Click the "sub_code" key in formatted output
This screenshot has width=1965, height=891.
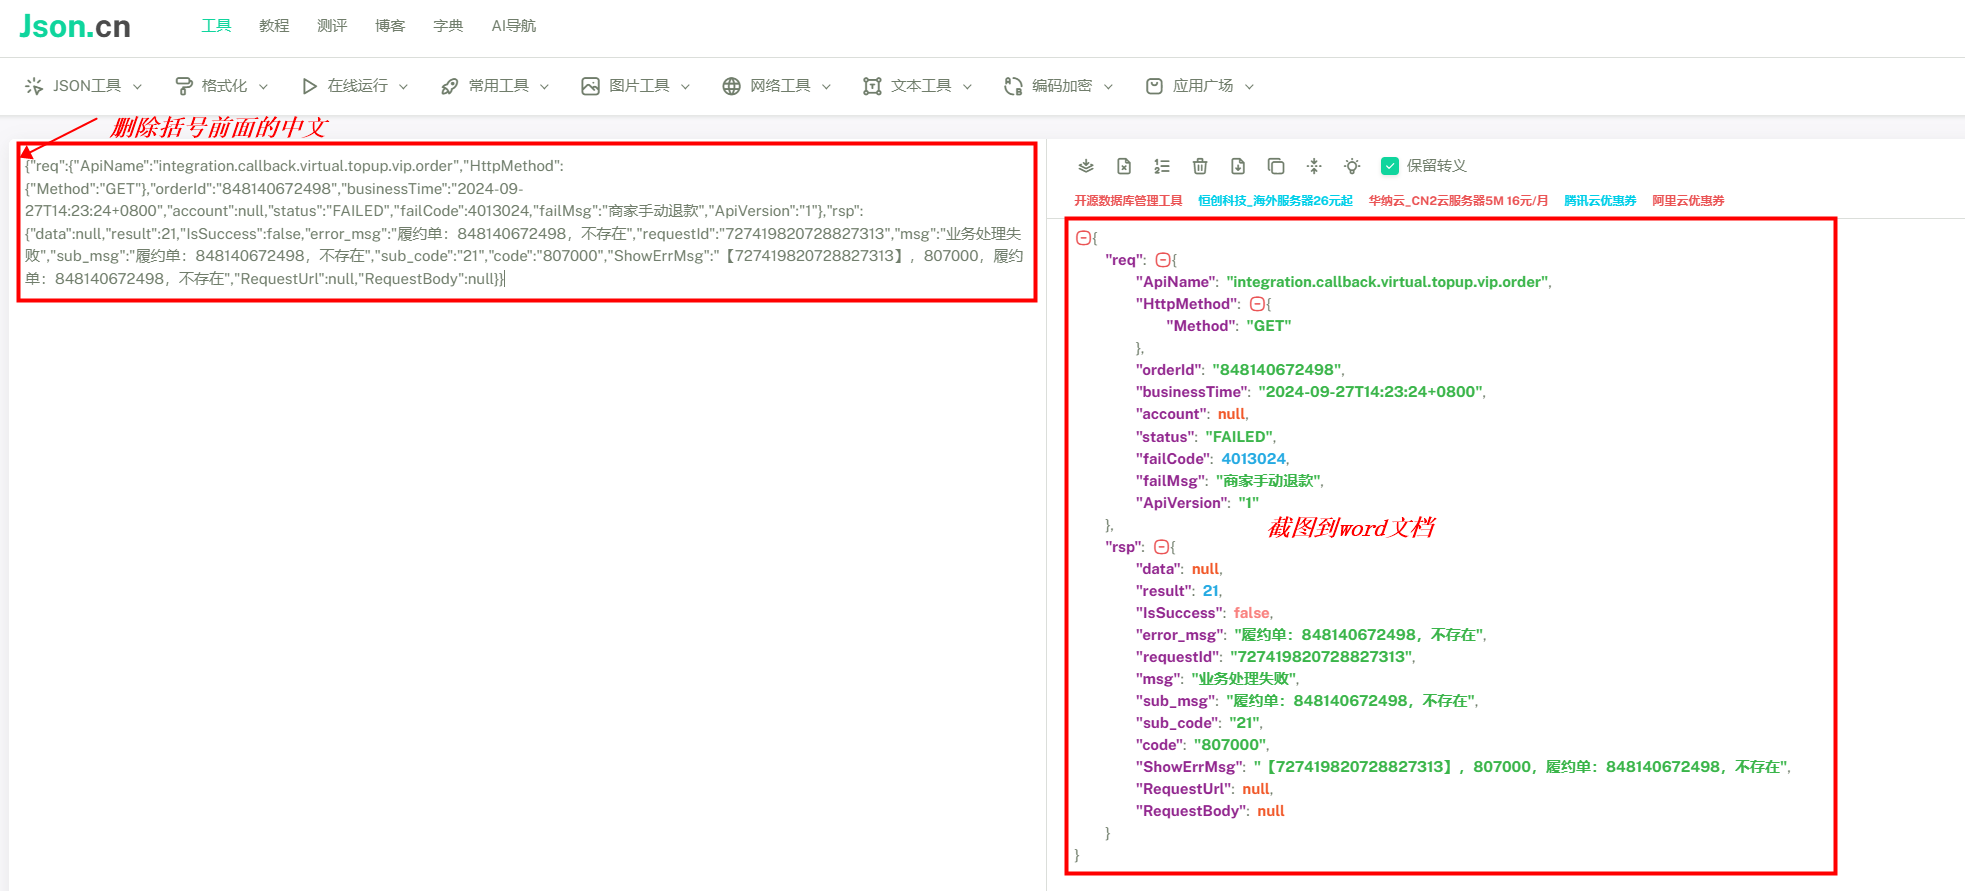[1178, 723]
